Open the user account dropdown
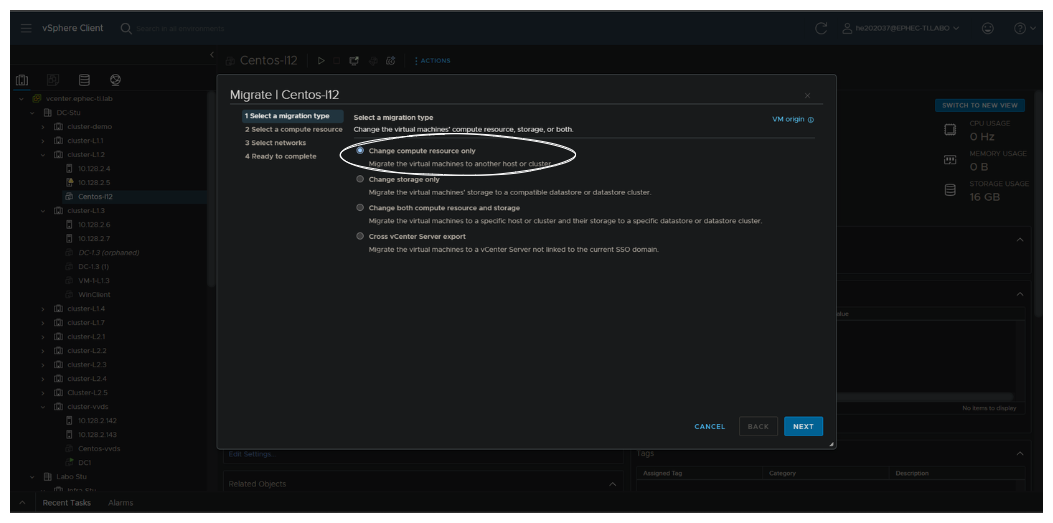Screen dimensions: 1053x523 pos(901,28)
